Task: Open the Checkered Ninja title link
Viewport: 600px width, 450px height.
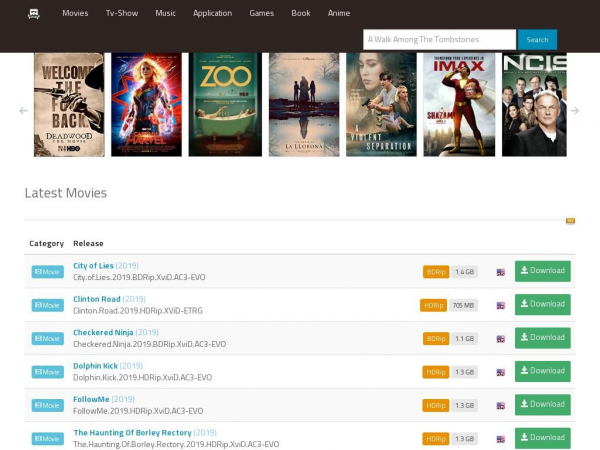Action: 103,332
